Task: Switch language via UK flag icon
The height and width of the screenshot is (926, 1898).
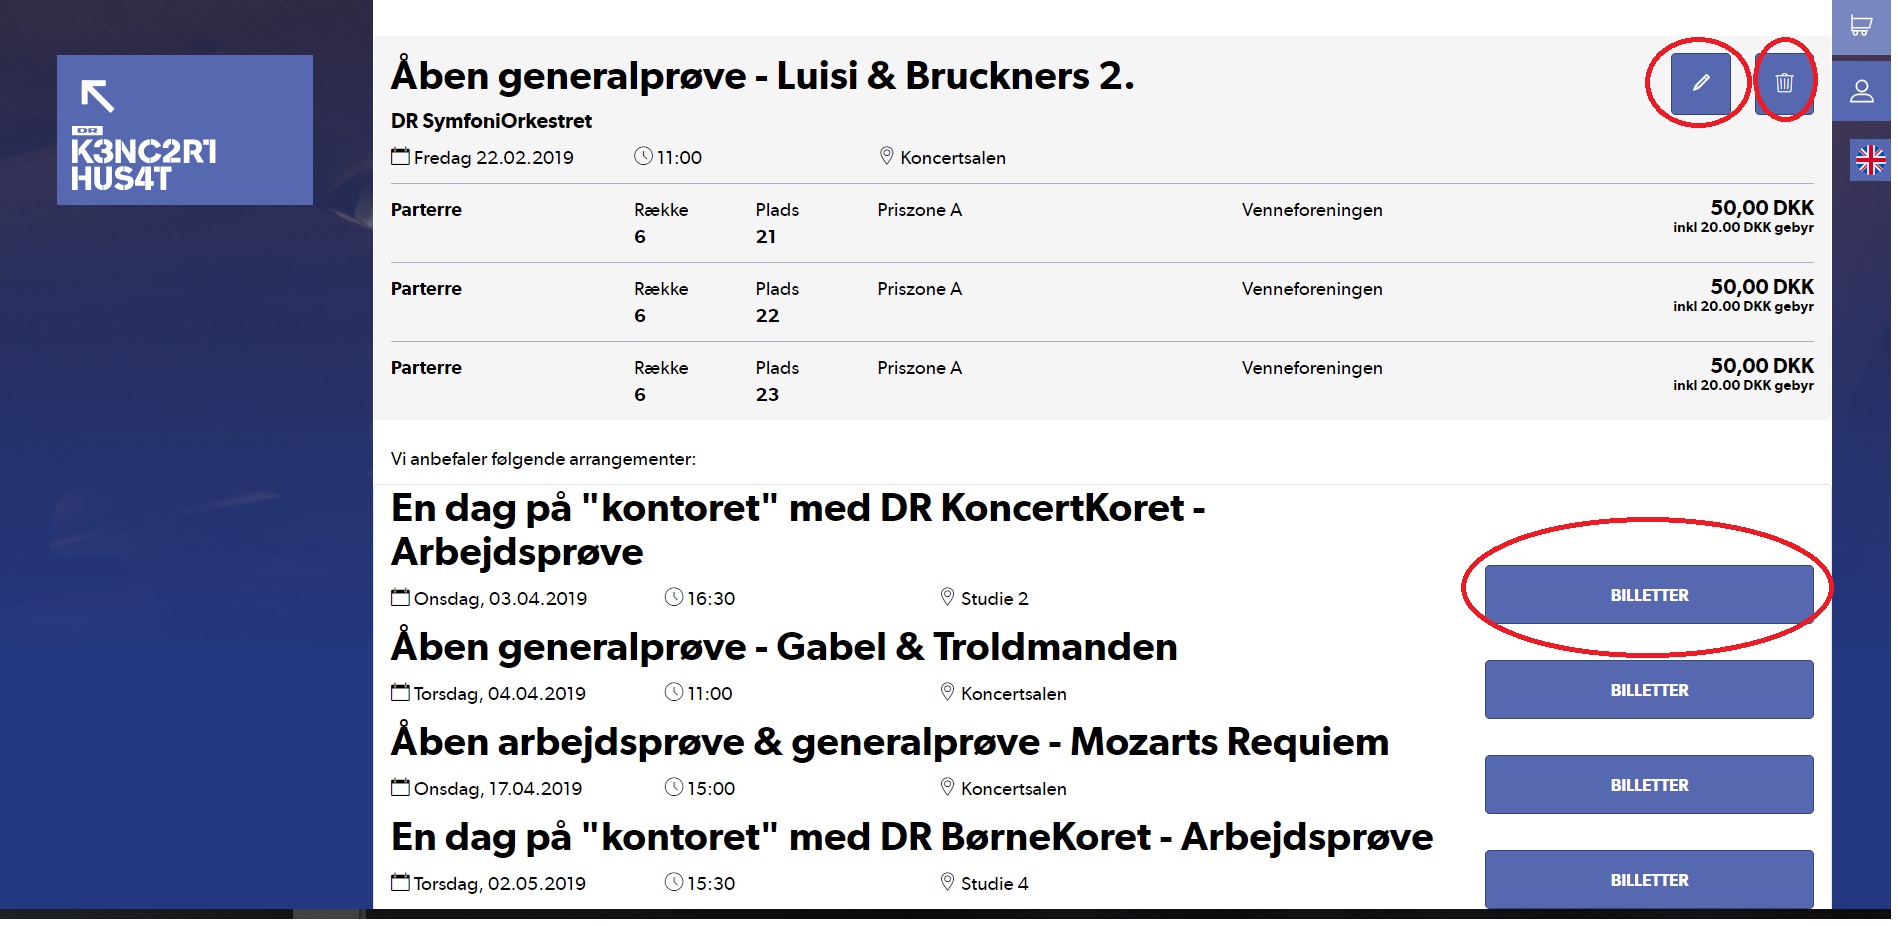Action: click(x=1870, y=159)
